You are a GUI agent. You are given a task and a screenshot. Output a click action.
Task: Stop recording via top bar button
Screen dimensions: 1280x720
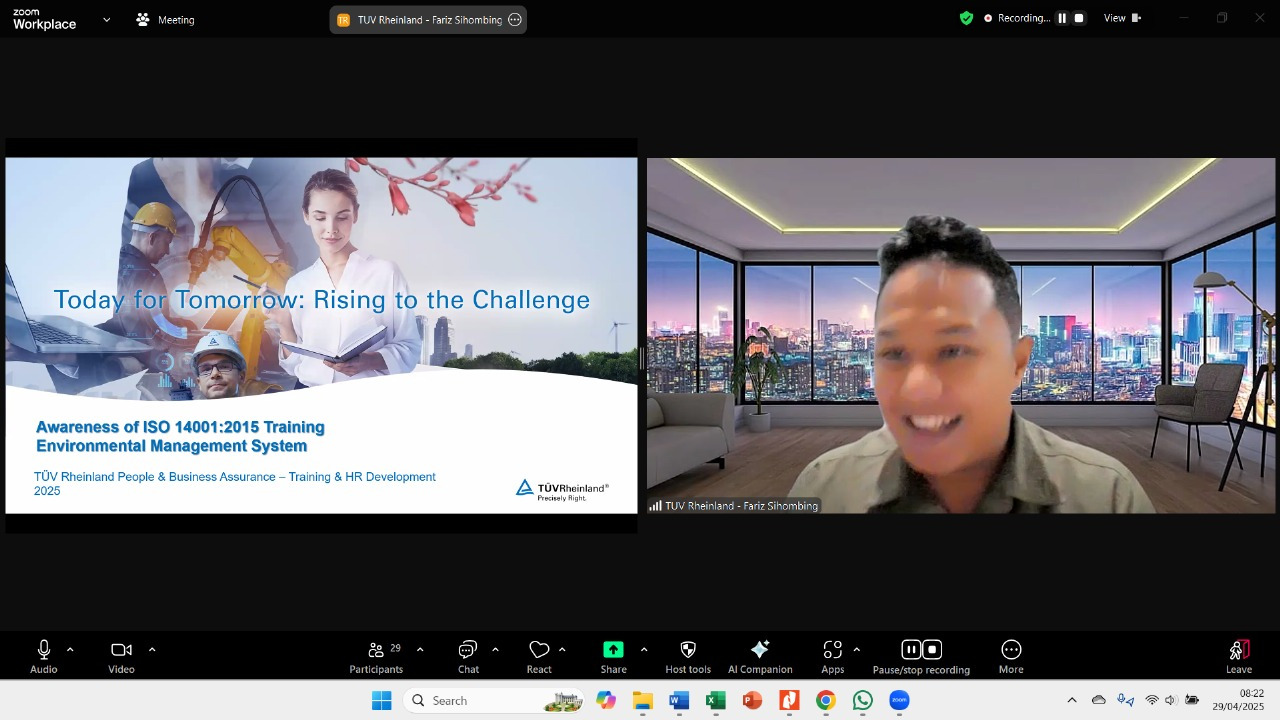click(1079, 18)
